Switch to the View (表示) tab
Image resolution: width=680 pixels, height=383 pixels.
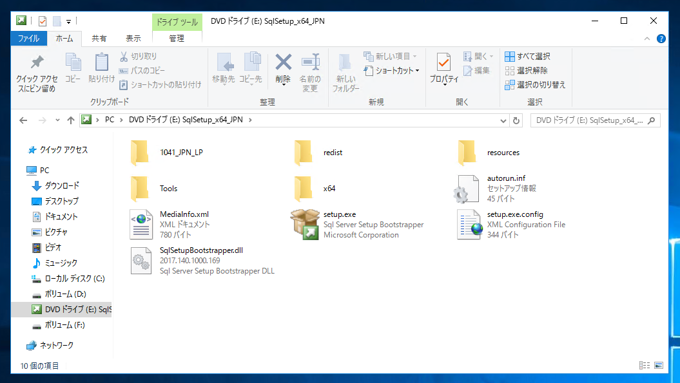[134, 38]
